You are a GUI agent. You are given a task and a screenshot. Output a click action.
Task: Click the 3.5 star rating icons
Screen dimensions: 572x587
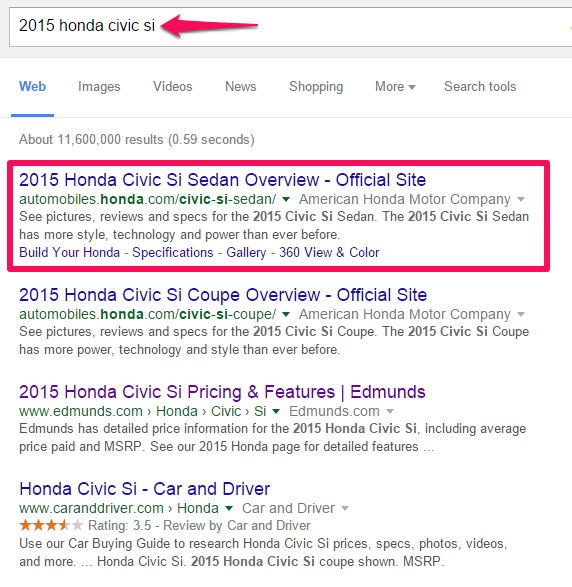(51, 526)
